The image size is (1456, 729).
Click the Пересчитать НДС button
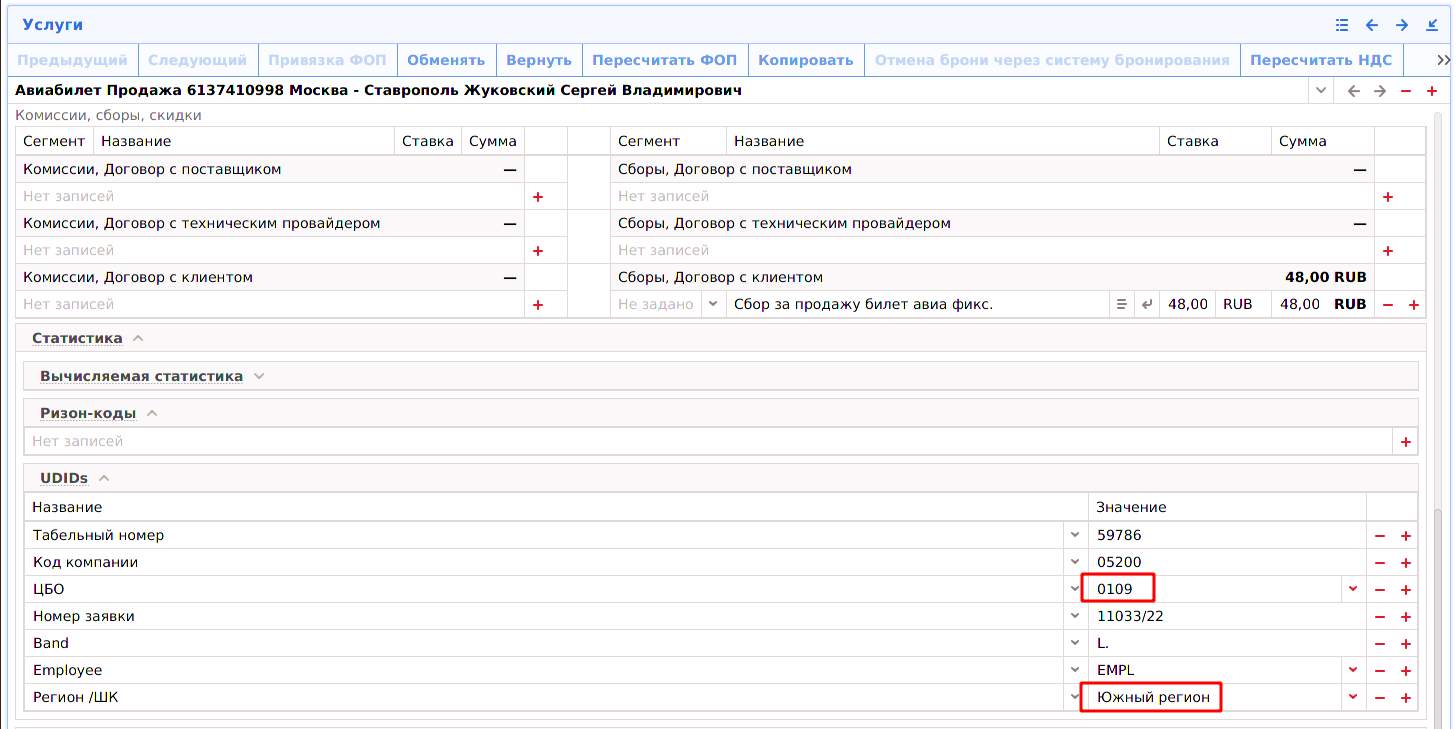[1320, 60]
